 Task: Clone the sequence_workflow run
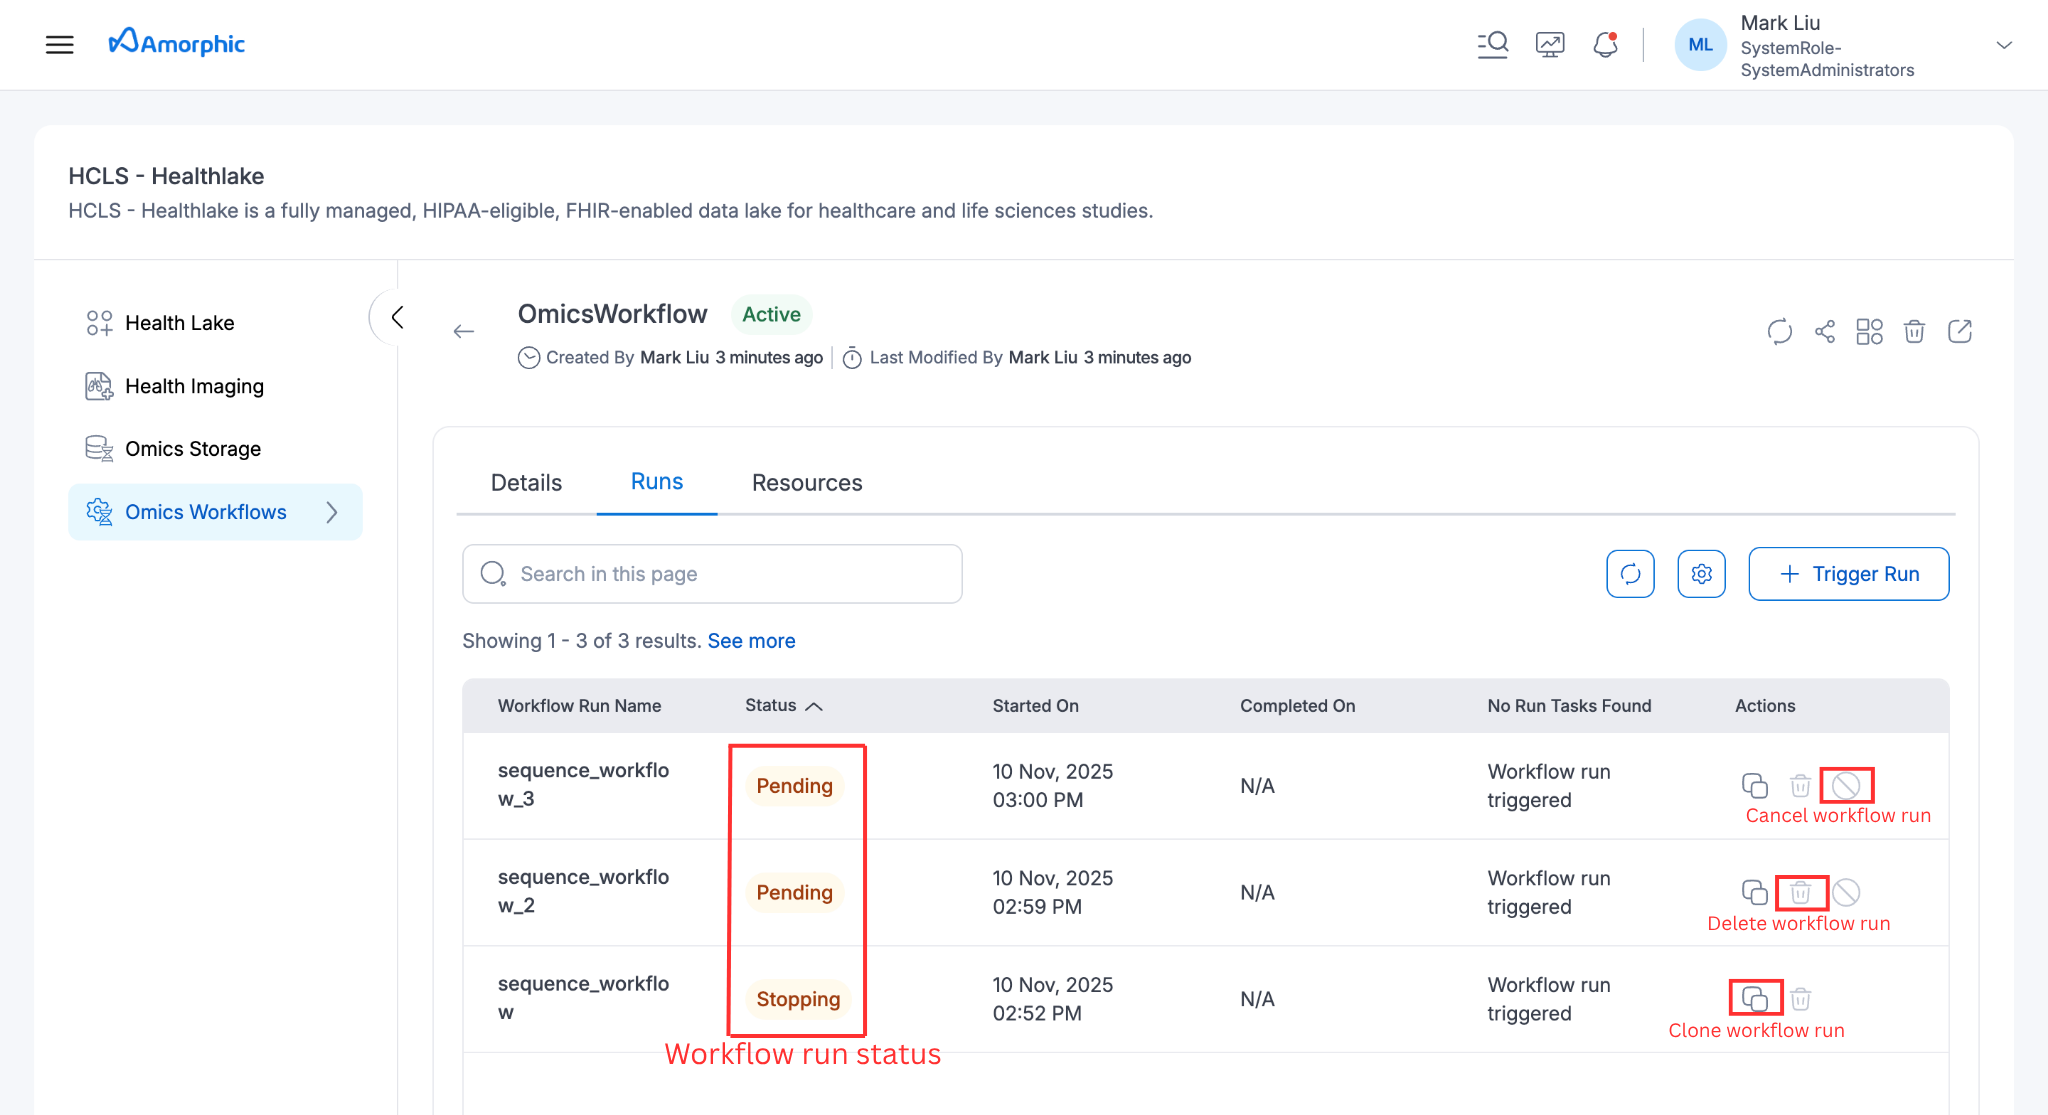point(1755,998)
